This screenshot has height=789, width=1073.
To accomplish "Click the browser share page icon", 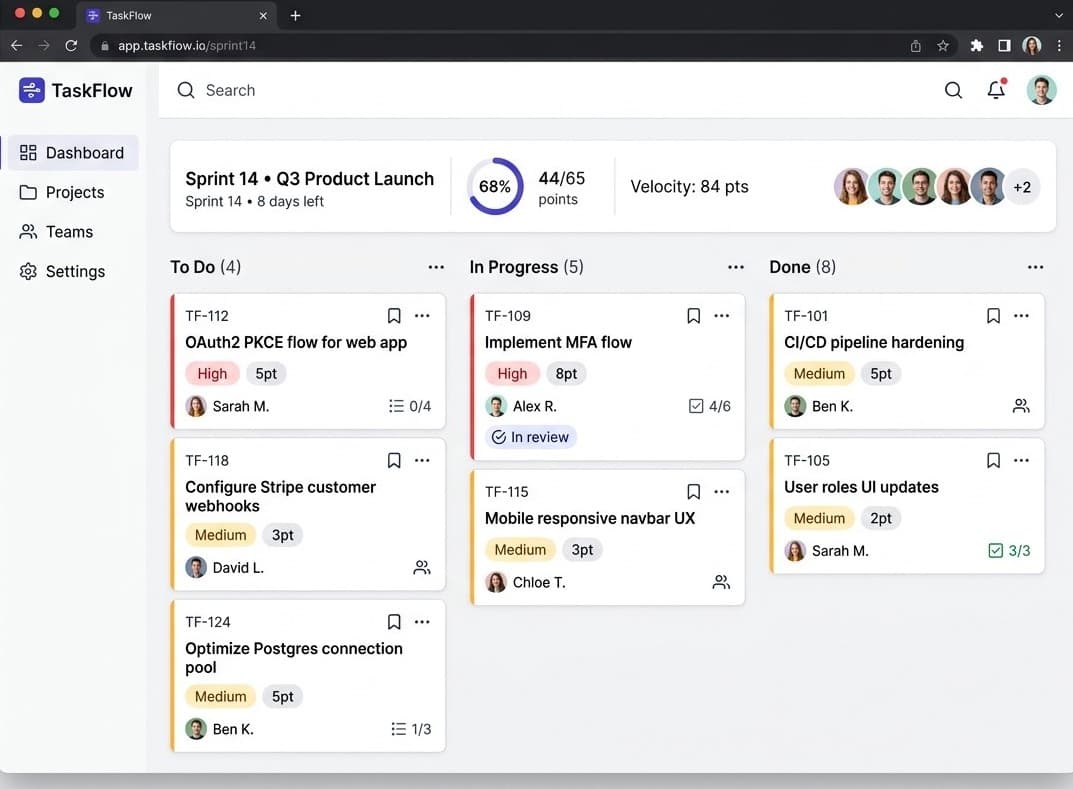I will (916, 46).
